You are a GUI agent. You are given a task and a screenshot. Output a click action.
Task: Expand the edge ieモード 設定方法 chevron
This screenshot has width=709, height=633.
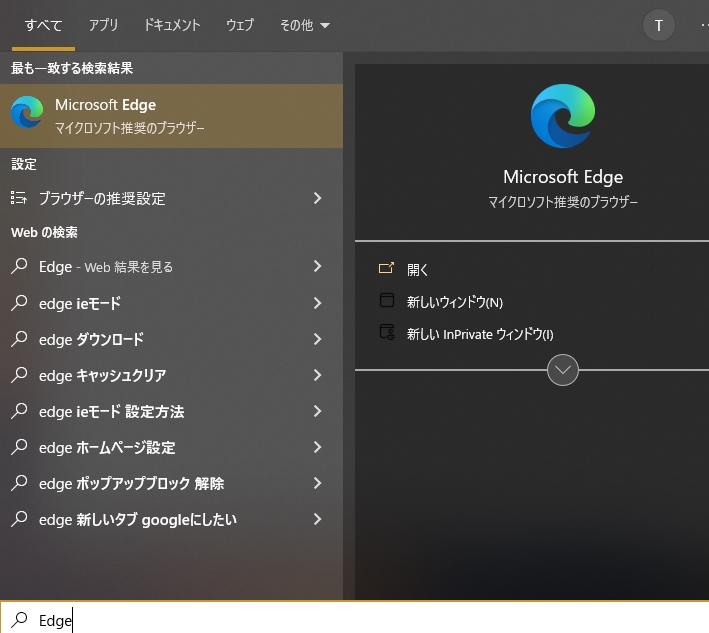click(x=317, y=411)
